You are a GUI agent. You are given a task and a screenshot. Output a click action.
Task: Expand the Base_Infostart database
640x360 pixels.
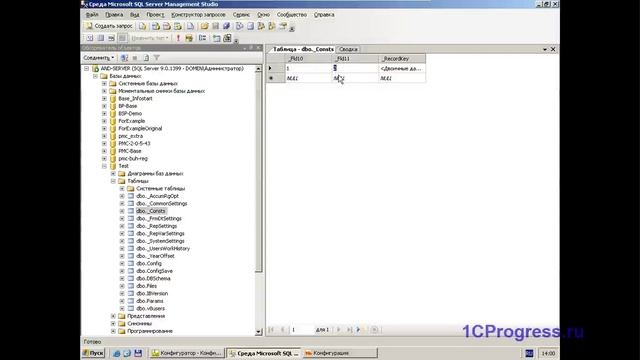pos(104,99)
